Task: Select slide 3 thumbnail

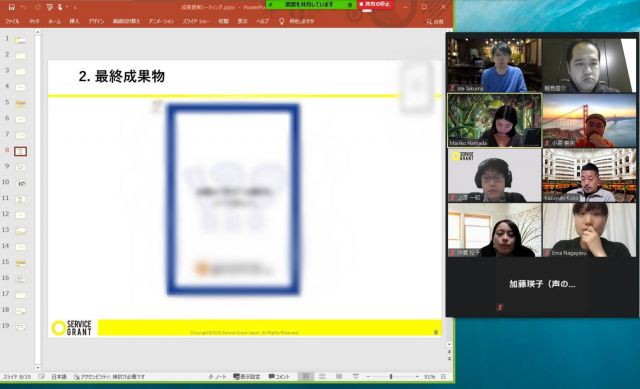Action: pos(20,71)
